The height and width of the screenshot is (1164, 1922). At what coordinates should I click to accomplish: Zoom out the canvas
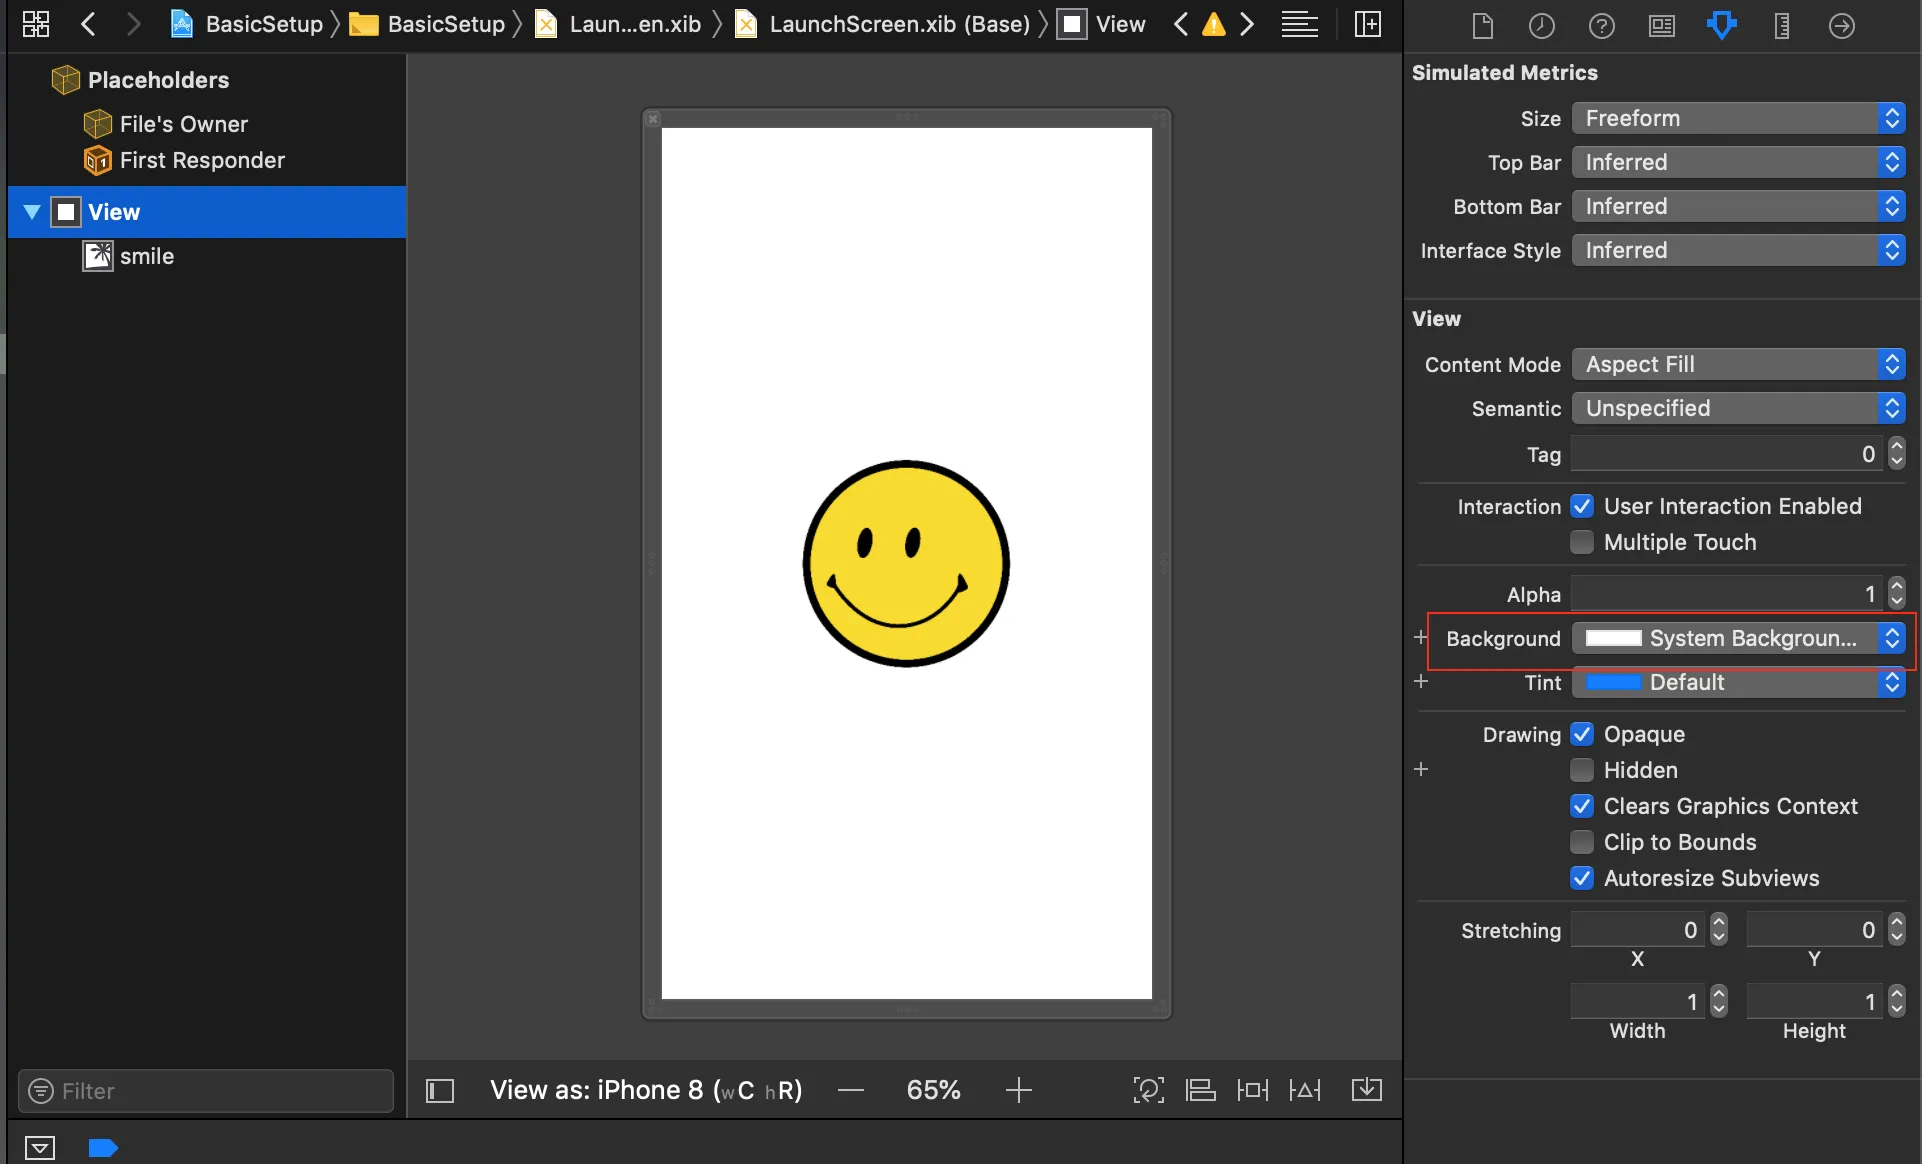851,1090
